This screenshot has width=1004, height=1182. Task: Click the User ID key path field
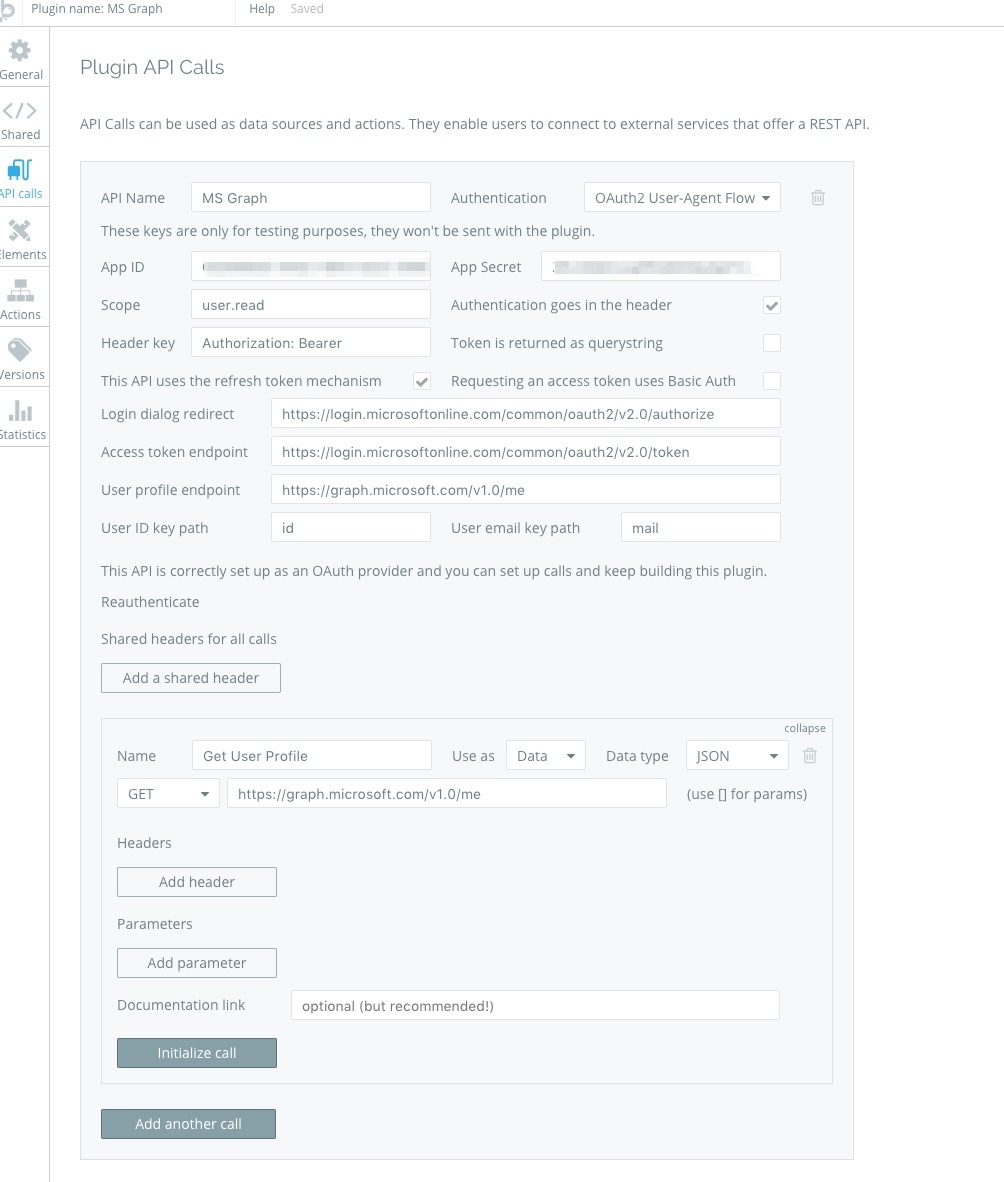350,528
